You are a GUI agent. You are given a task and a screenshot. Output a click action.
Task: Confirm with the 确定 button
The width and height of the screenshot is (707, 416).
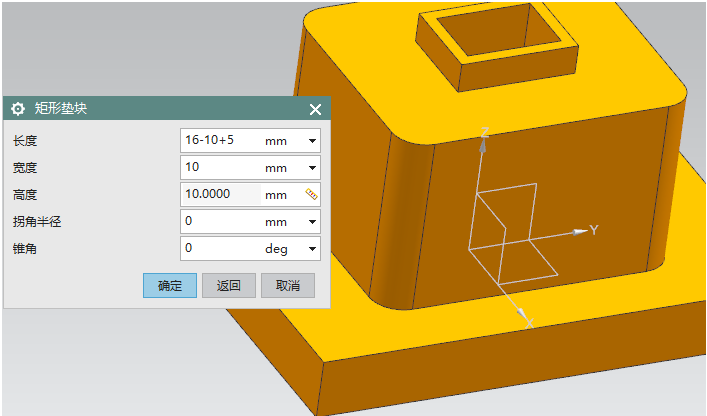170,285
